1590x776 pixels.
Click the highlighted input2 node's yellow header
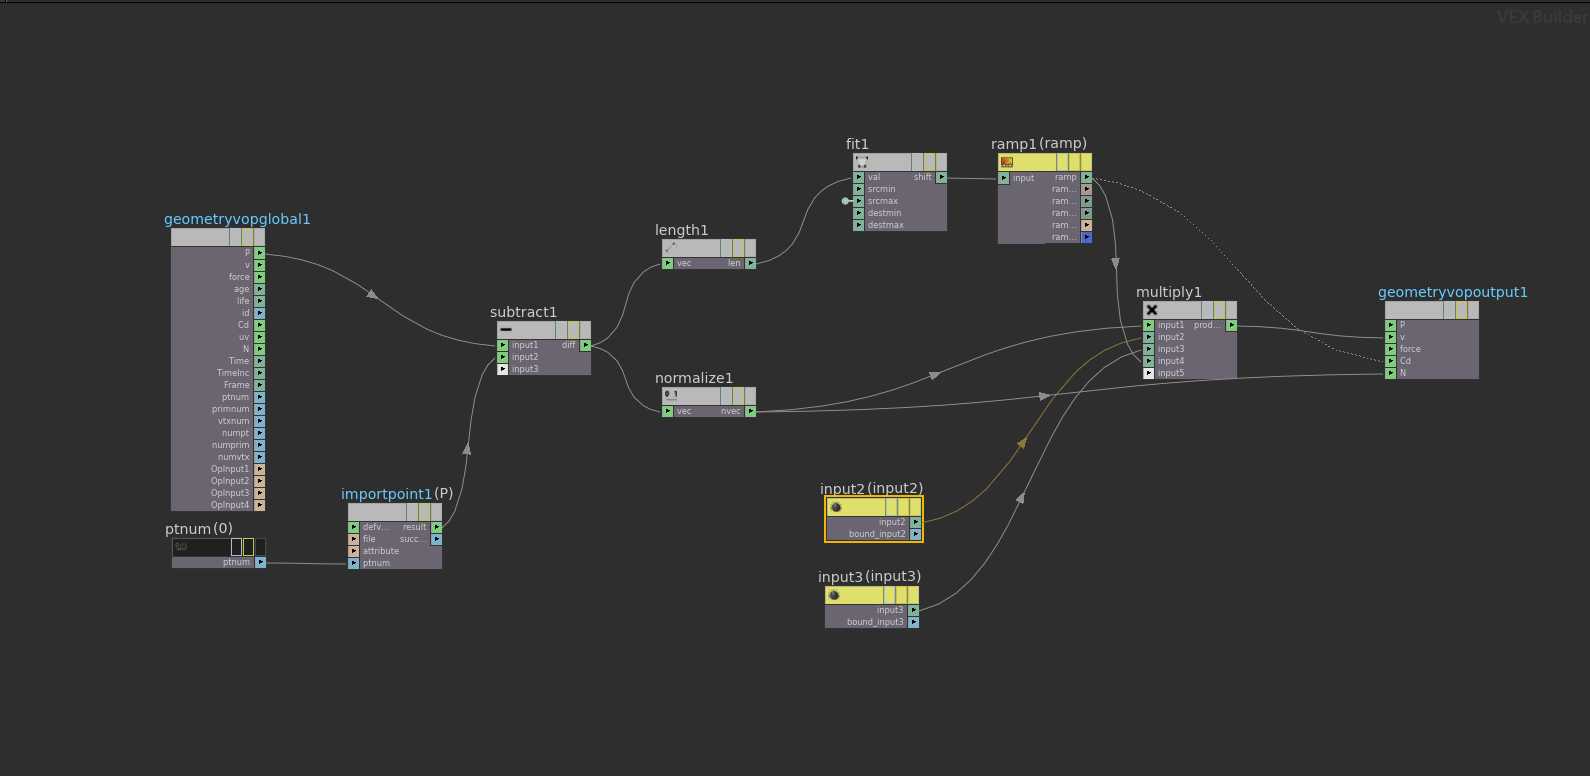pyautogui.click(x=873, y=507)
